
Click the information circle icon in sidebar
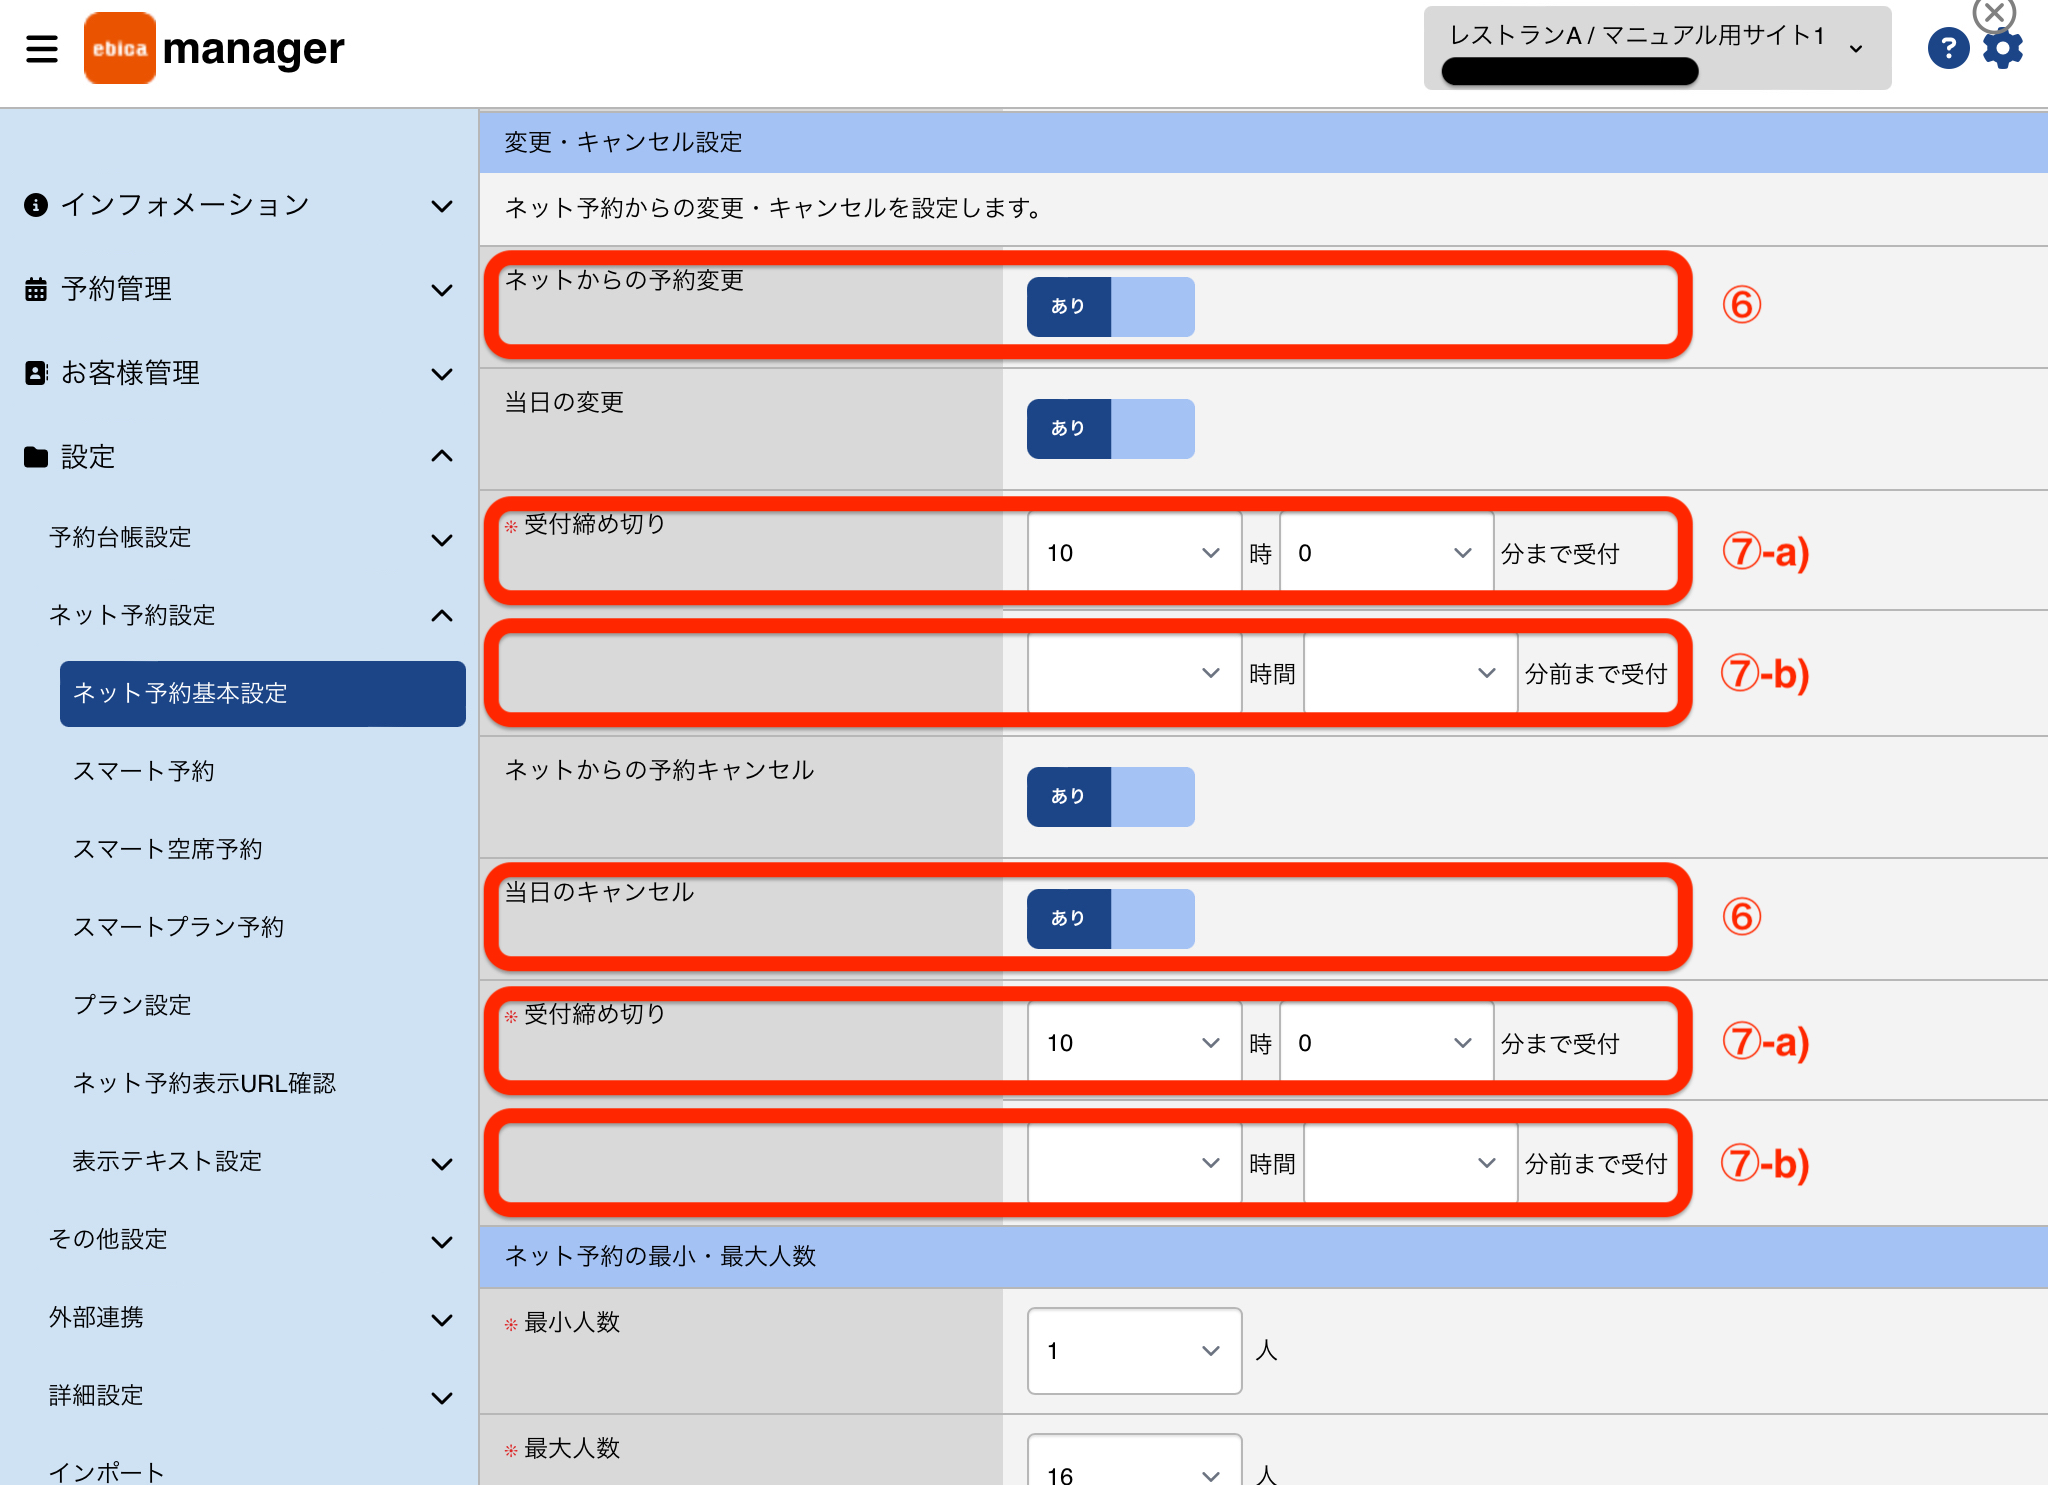(x=36, y=205)
